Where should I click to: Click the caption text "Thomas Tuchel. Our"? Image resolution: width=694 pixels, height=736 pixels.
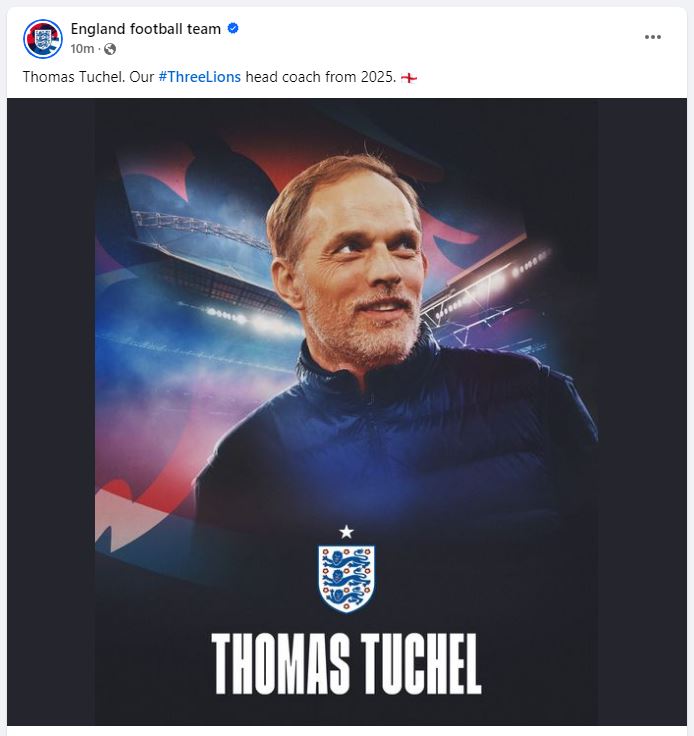click(x=87, y=77)
